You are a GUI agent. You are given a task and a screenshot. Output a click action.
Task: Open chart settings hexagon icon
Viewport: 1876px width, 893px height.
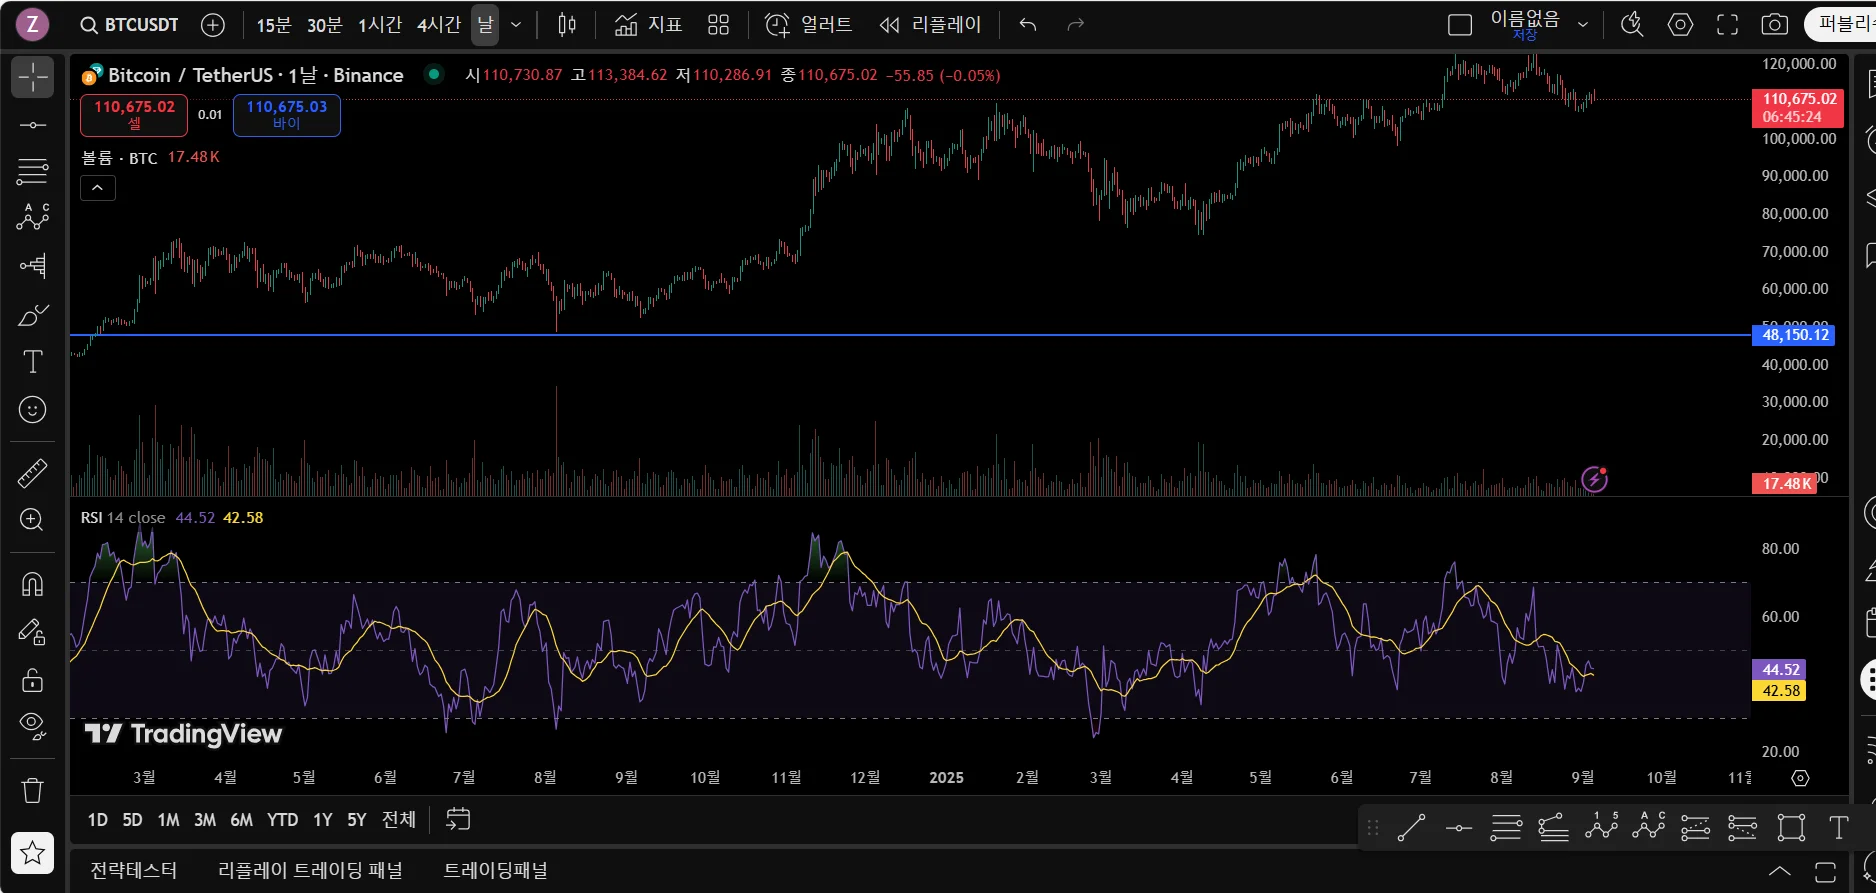[x=1681, y=25]
